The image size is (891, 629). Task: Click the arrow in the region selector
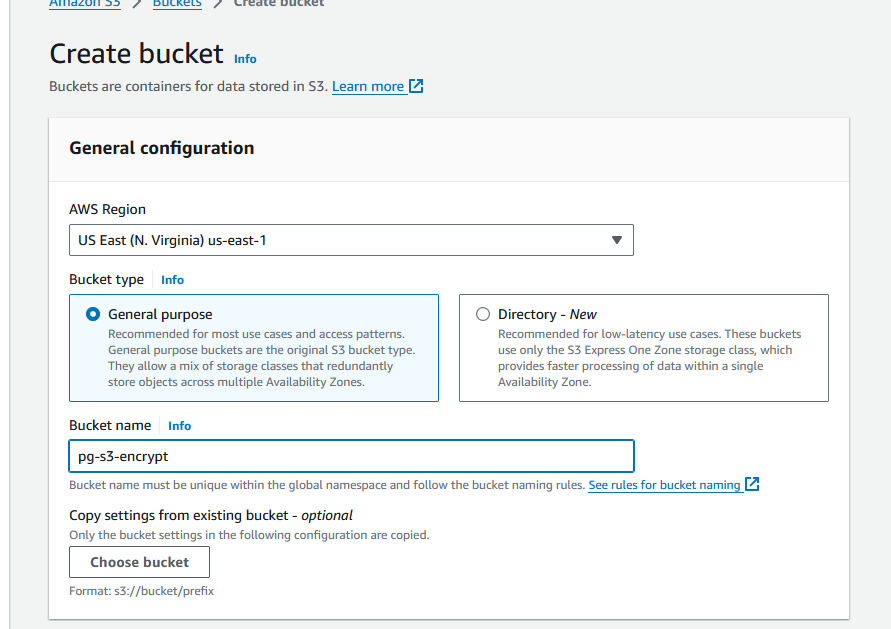pos(616,240)
